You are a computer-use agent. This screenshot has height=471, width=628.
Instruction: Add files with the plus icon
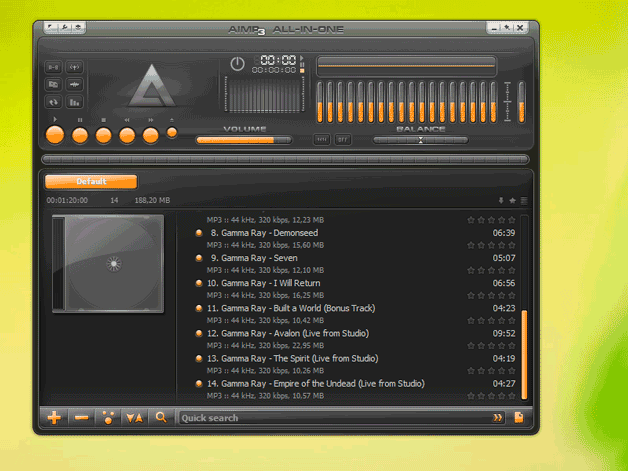click(54, 417)
